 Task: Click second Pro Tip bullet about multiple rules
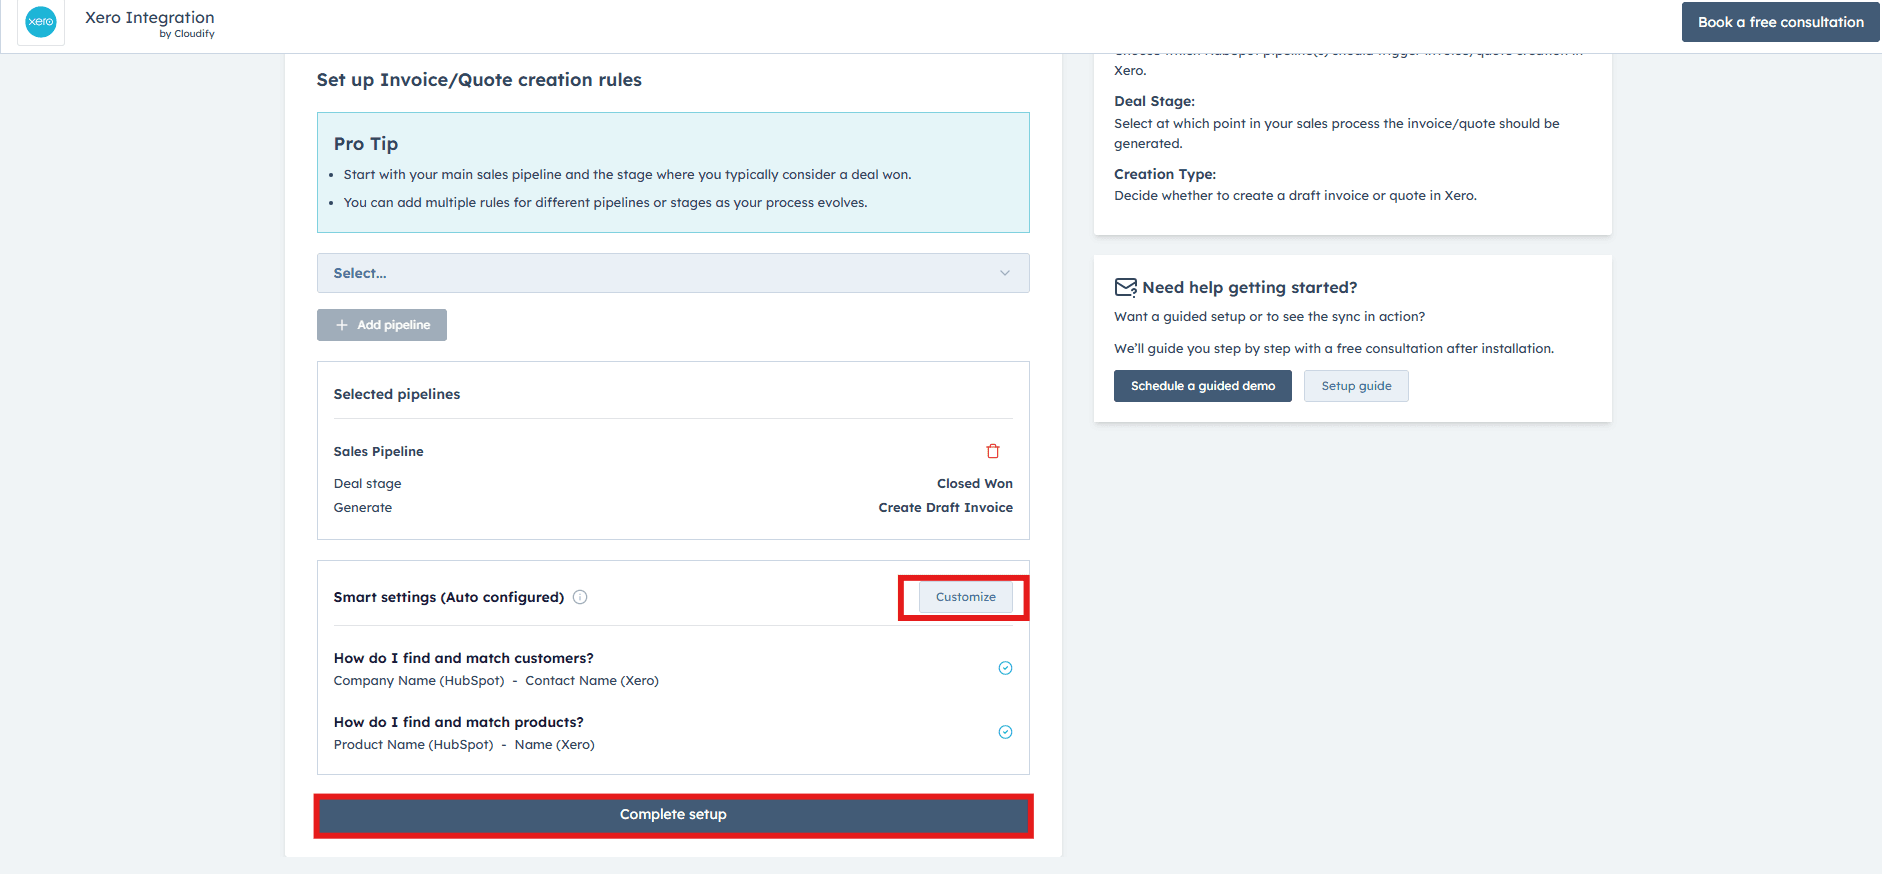(x=606, y=203)
